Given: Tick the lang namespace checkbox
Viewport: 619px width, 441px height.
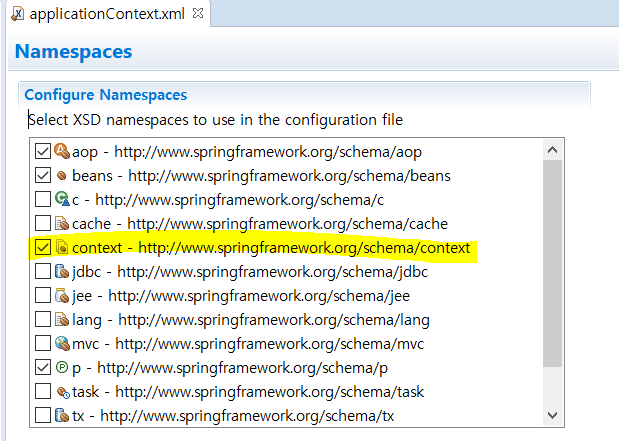Looking at the screenshot, I should [x=43, y=319].
